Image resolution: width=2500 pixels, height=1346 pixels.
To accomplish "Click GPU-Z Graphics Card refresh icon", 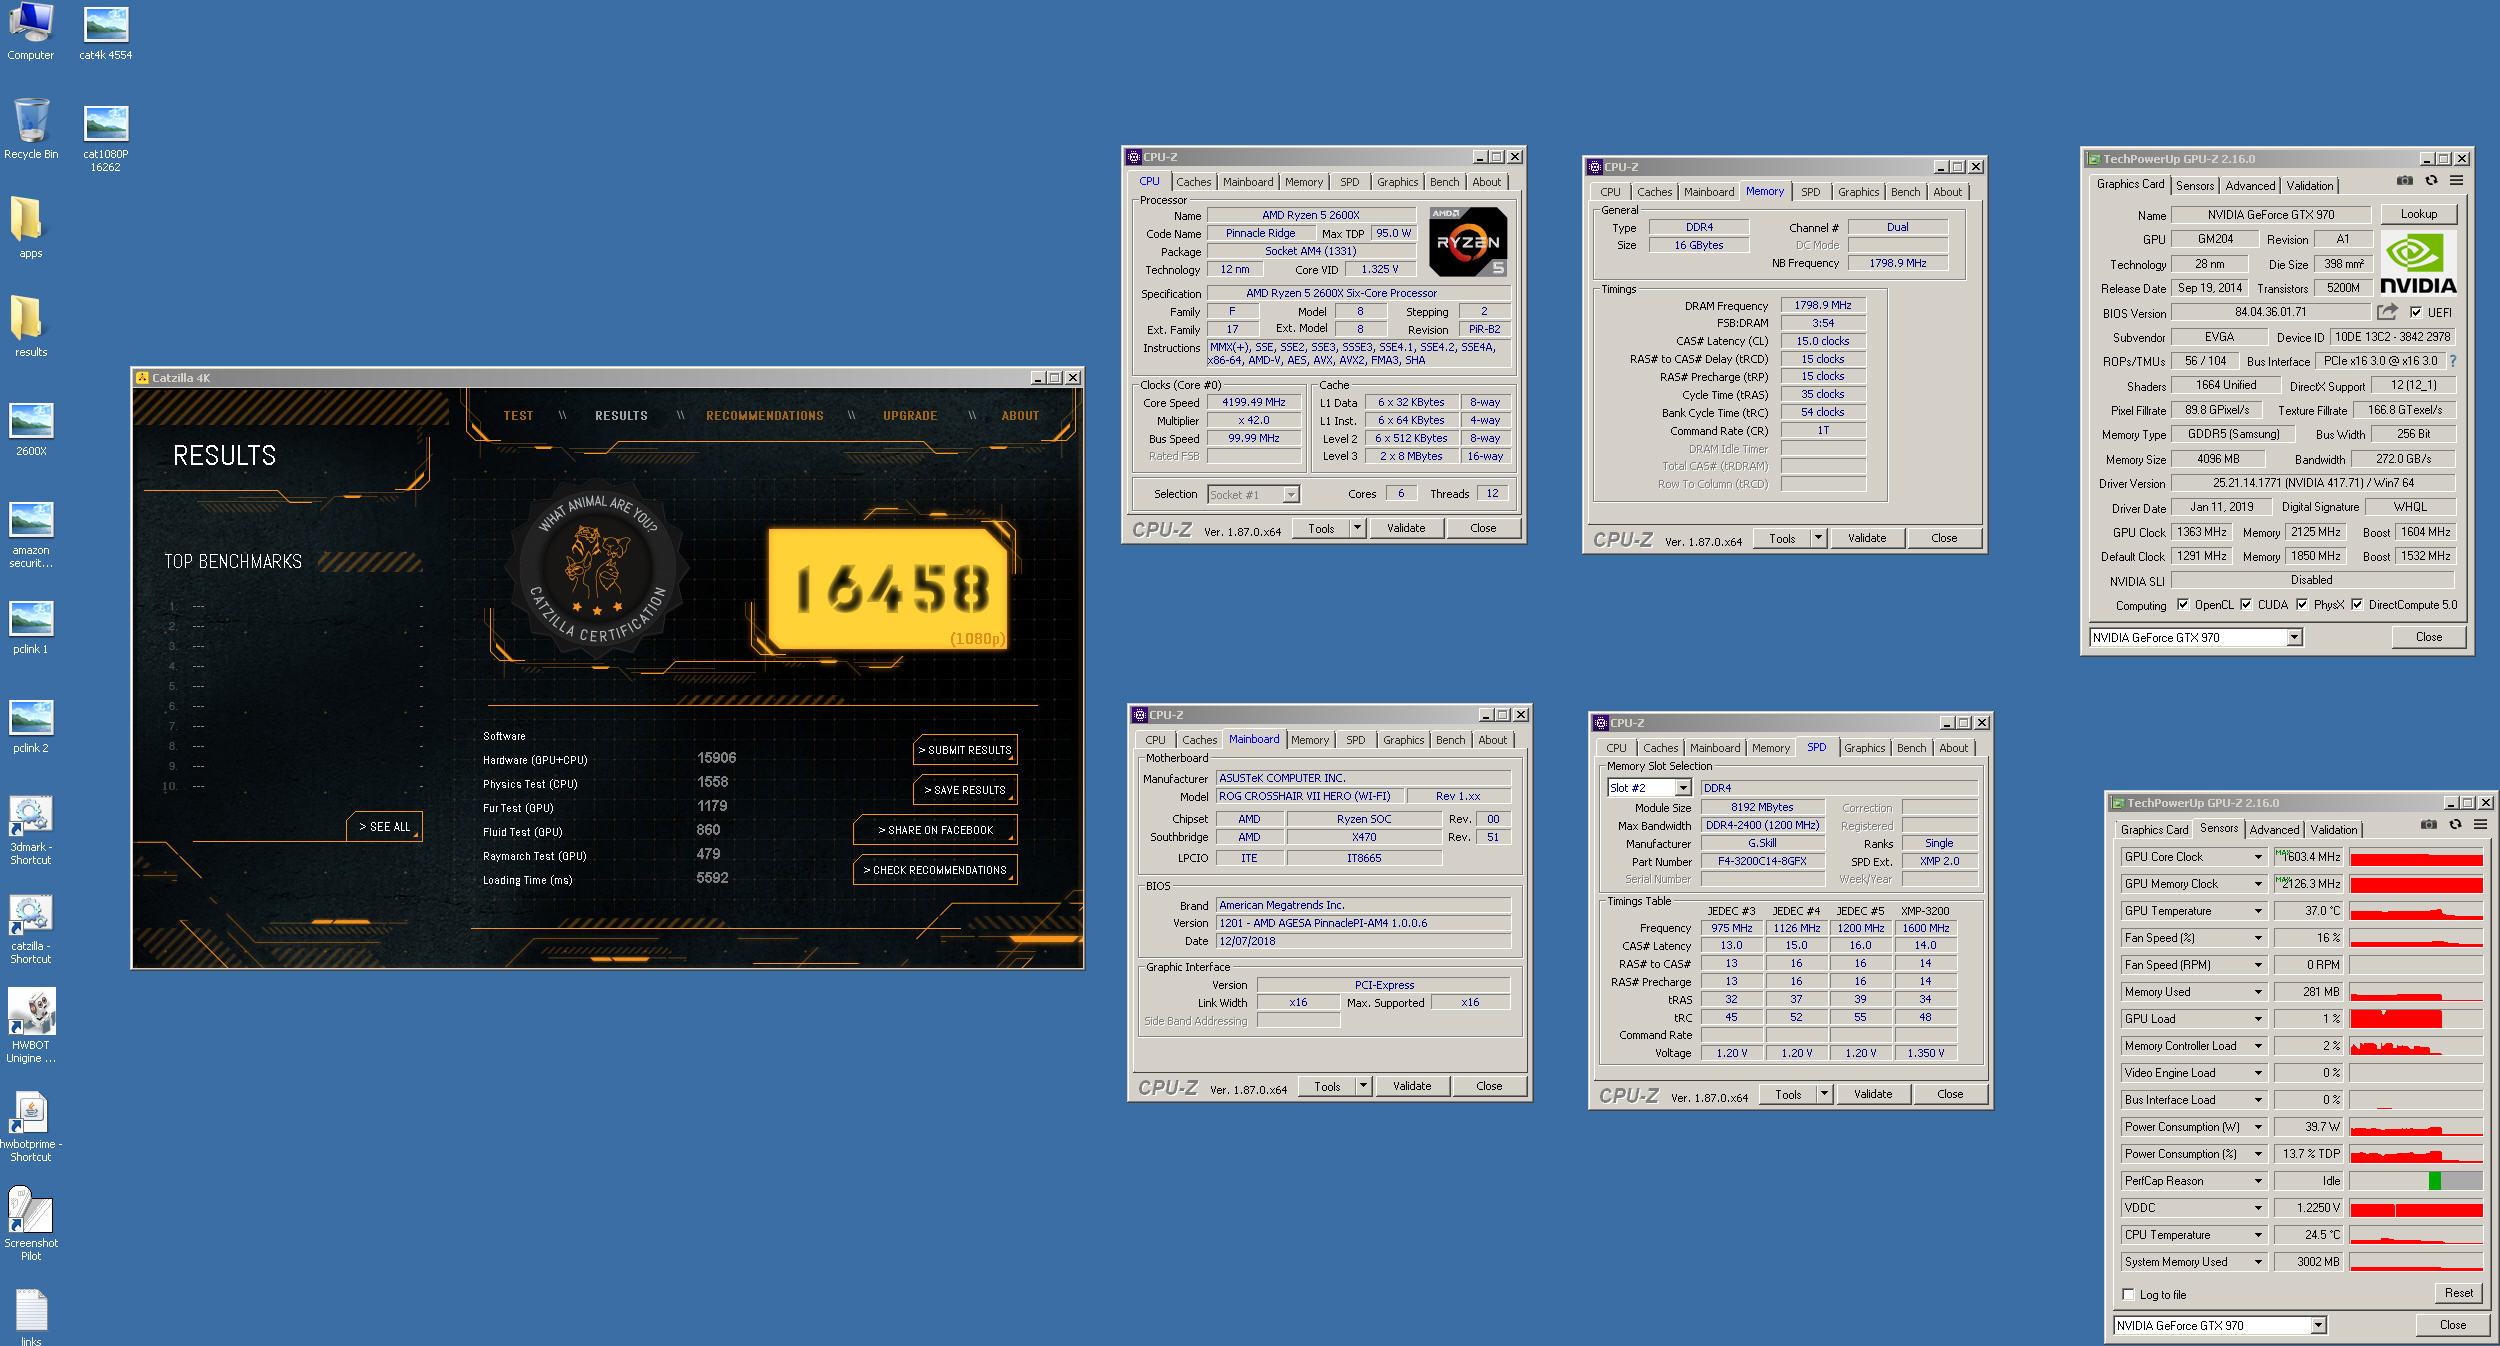I will pyautogui.click(x=2431, y=181).
